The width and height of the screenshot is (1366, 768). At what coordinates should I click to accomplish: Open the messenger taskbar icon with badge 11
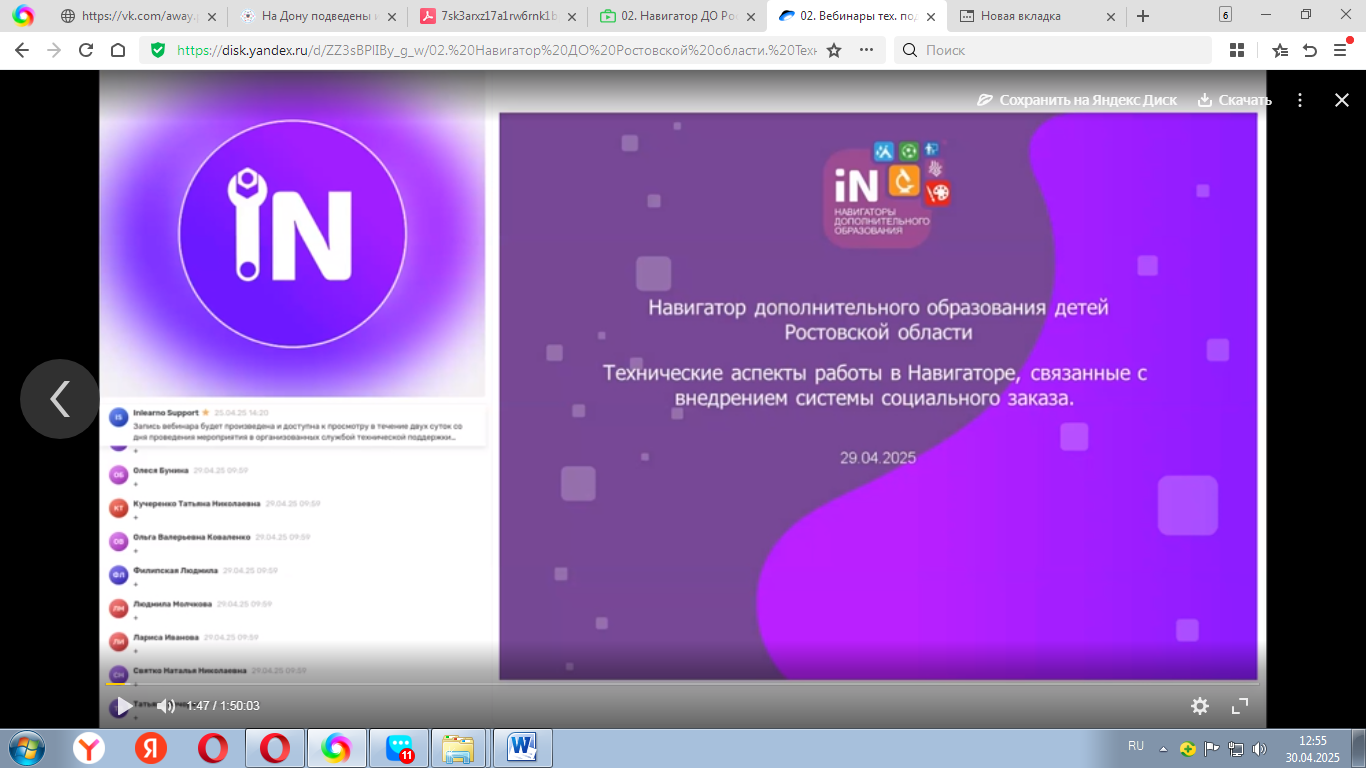tap(399, 748)
